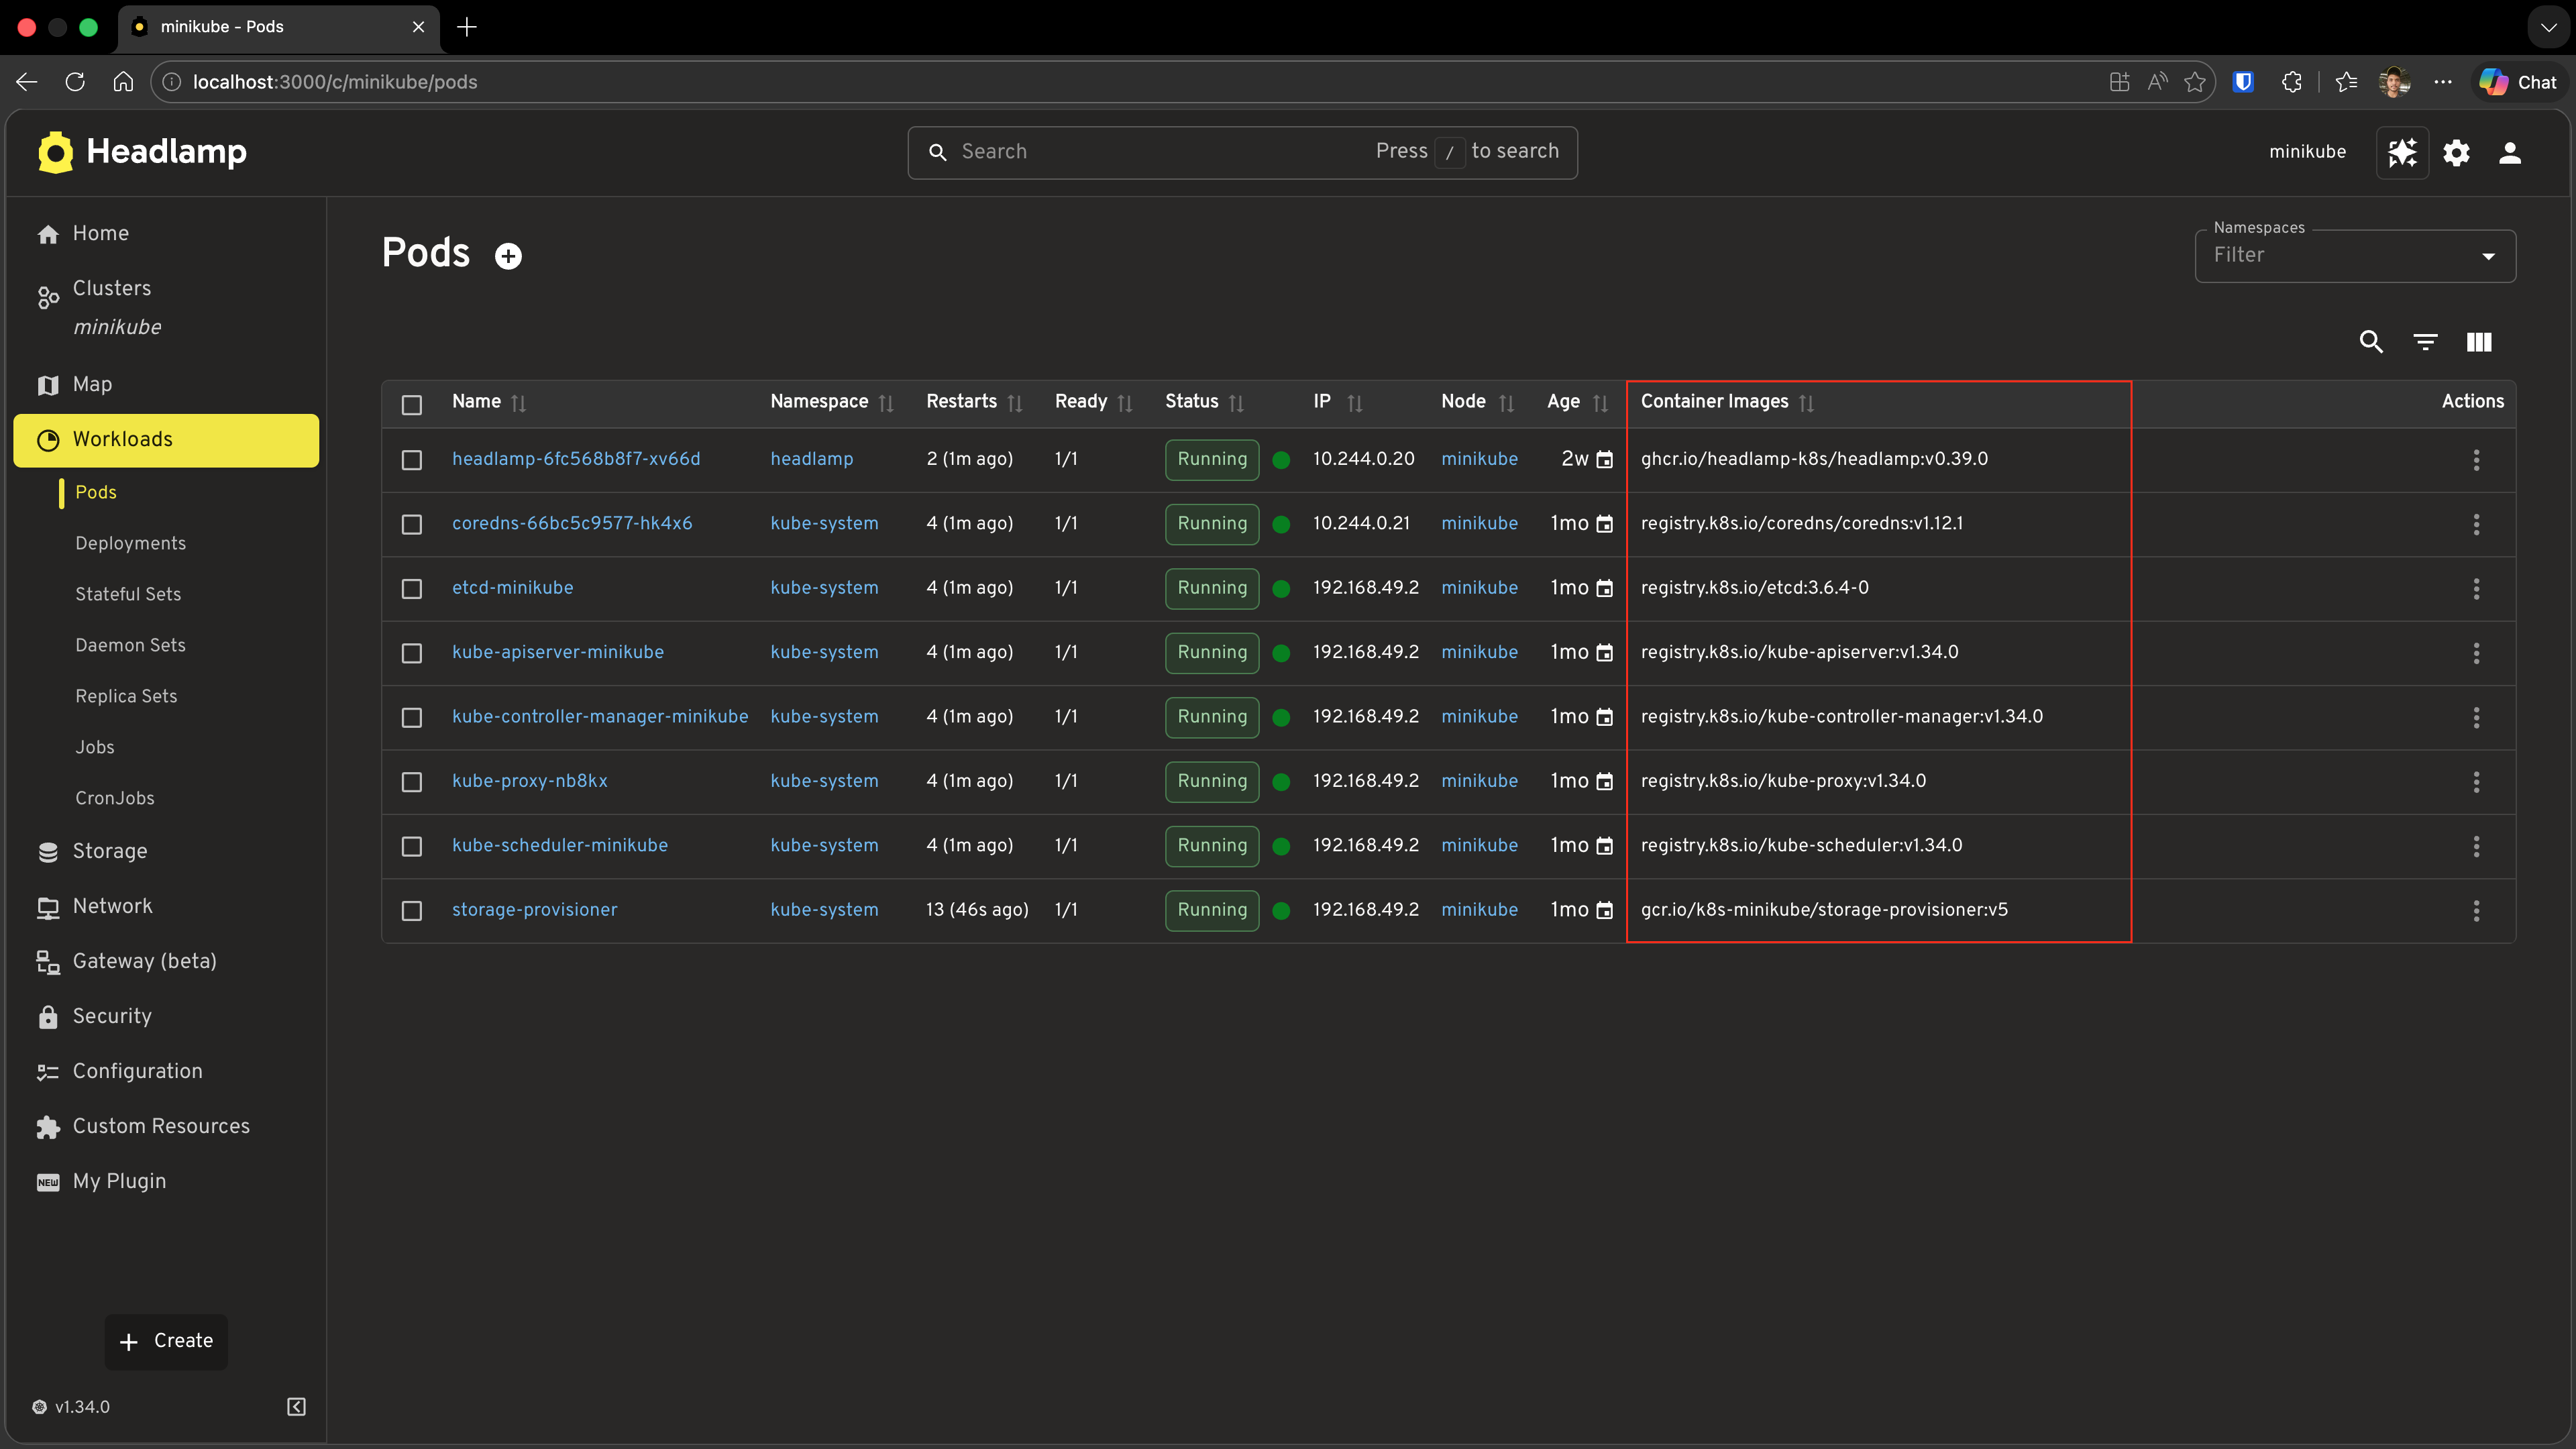The height and width of the screenshot is (1449, 2576).
Task: Select the Storage section icon
Action: 48,851
